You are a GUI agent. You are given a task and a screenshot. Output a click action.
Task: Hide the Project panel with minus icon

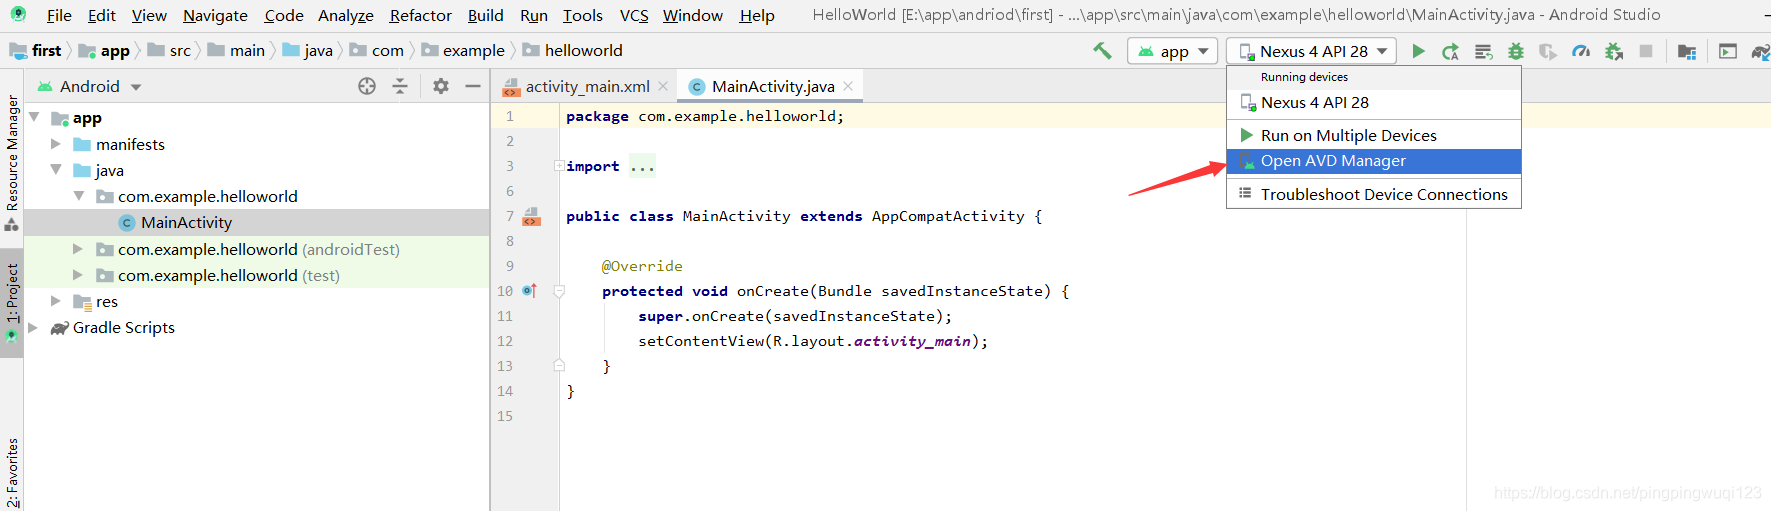pos(473,86)
